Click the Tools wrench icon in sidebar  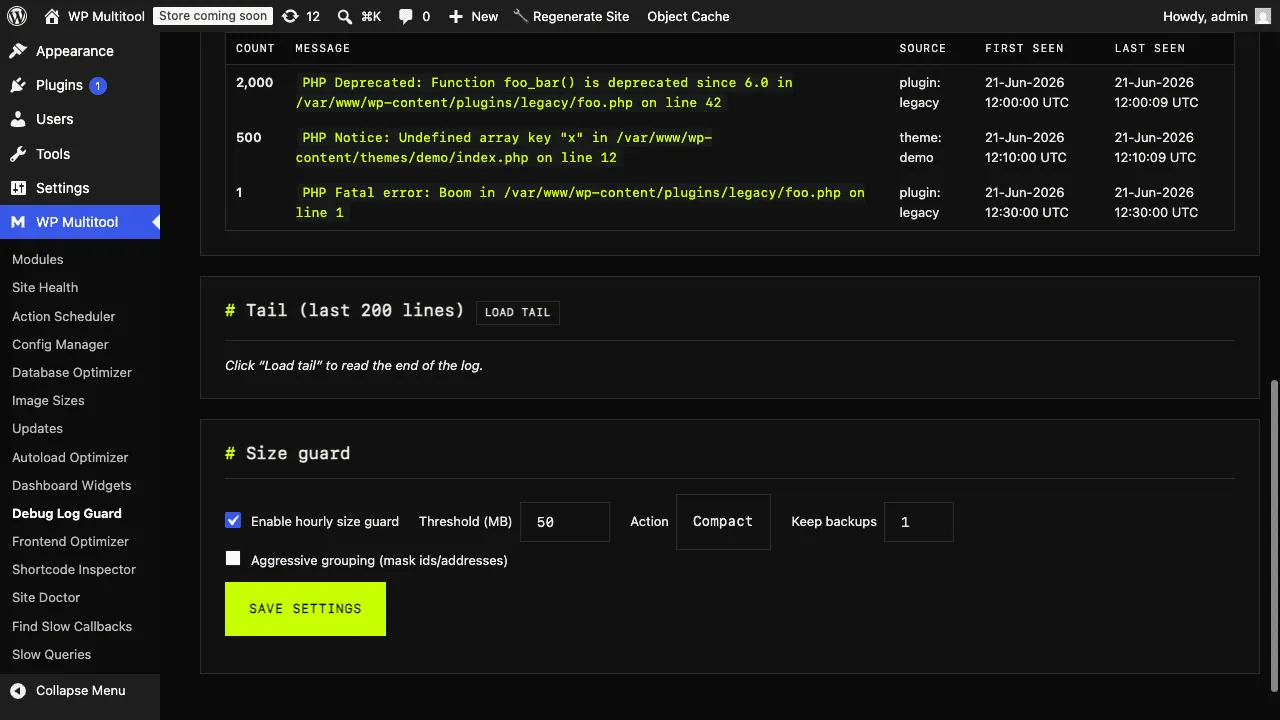coord(18,154)
